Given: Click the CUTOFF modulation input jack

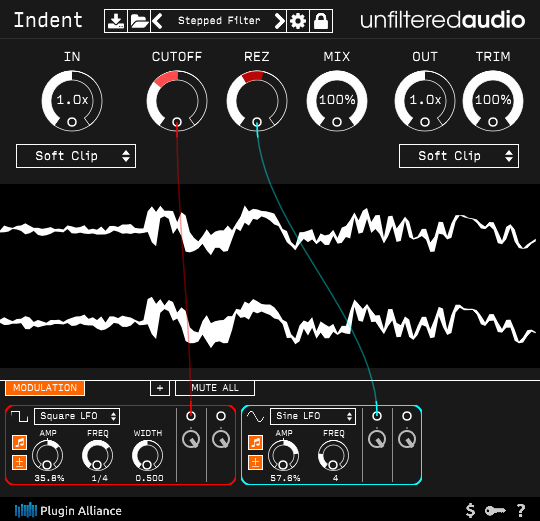Looking at the screenshot, I should (x=177, y=122).
